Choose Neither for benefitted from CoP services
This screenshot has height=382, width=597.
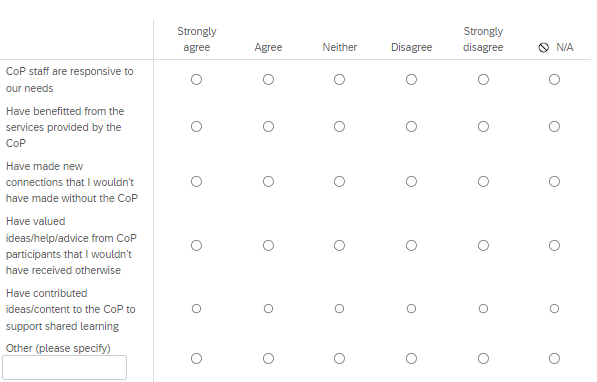[339, 126]
